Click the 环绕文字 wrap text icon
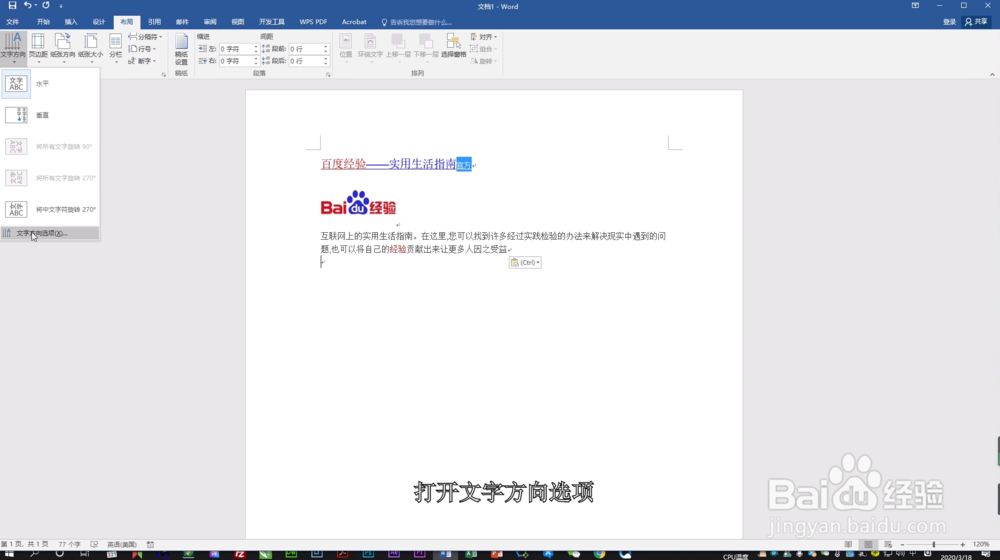 pyautogui.click(x=370, y=47)
